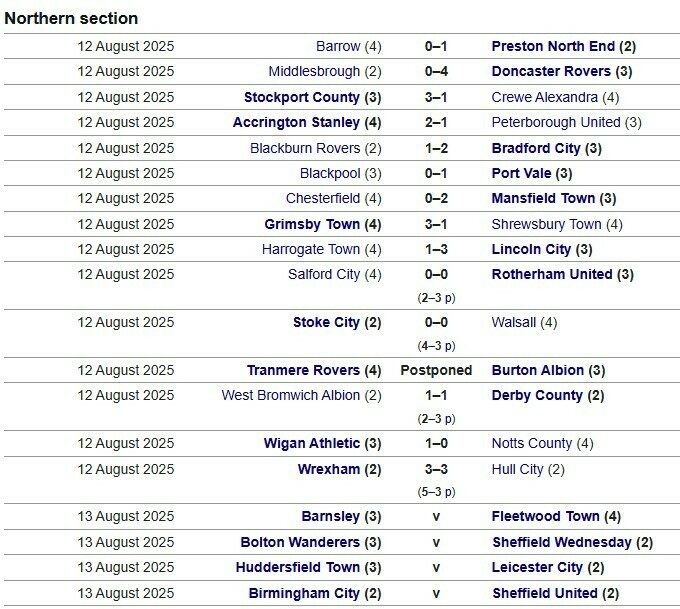Click the Stoke City link

coord(326,322)
